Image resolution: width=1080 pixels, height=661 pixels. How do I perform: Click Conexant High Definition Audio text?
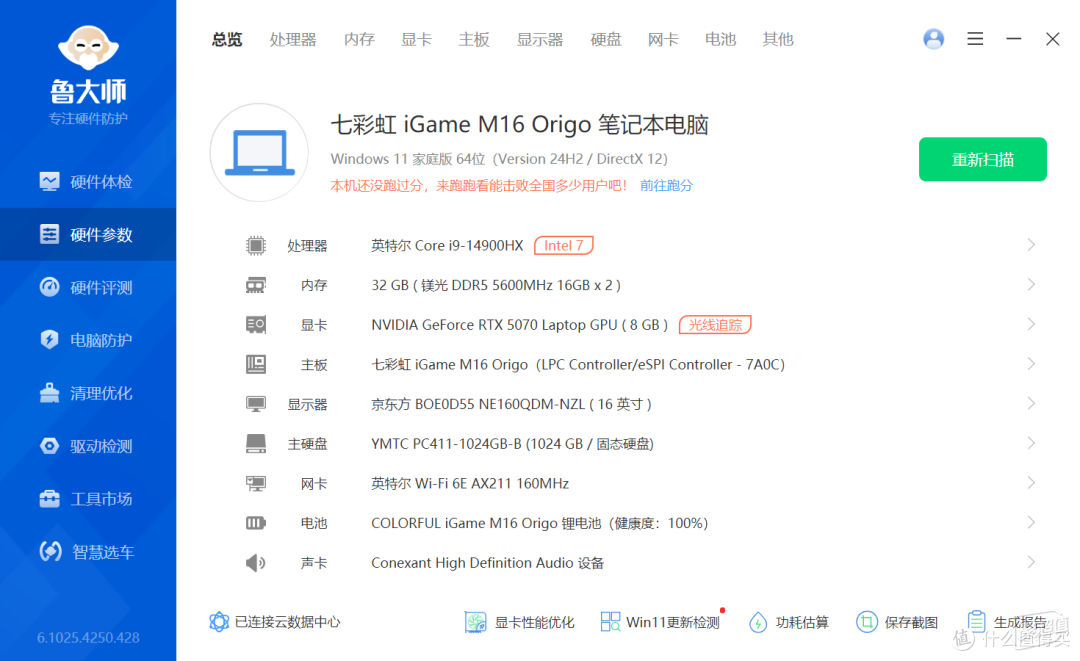click(487, 563)
